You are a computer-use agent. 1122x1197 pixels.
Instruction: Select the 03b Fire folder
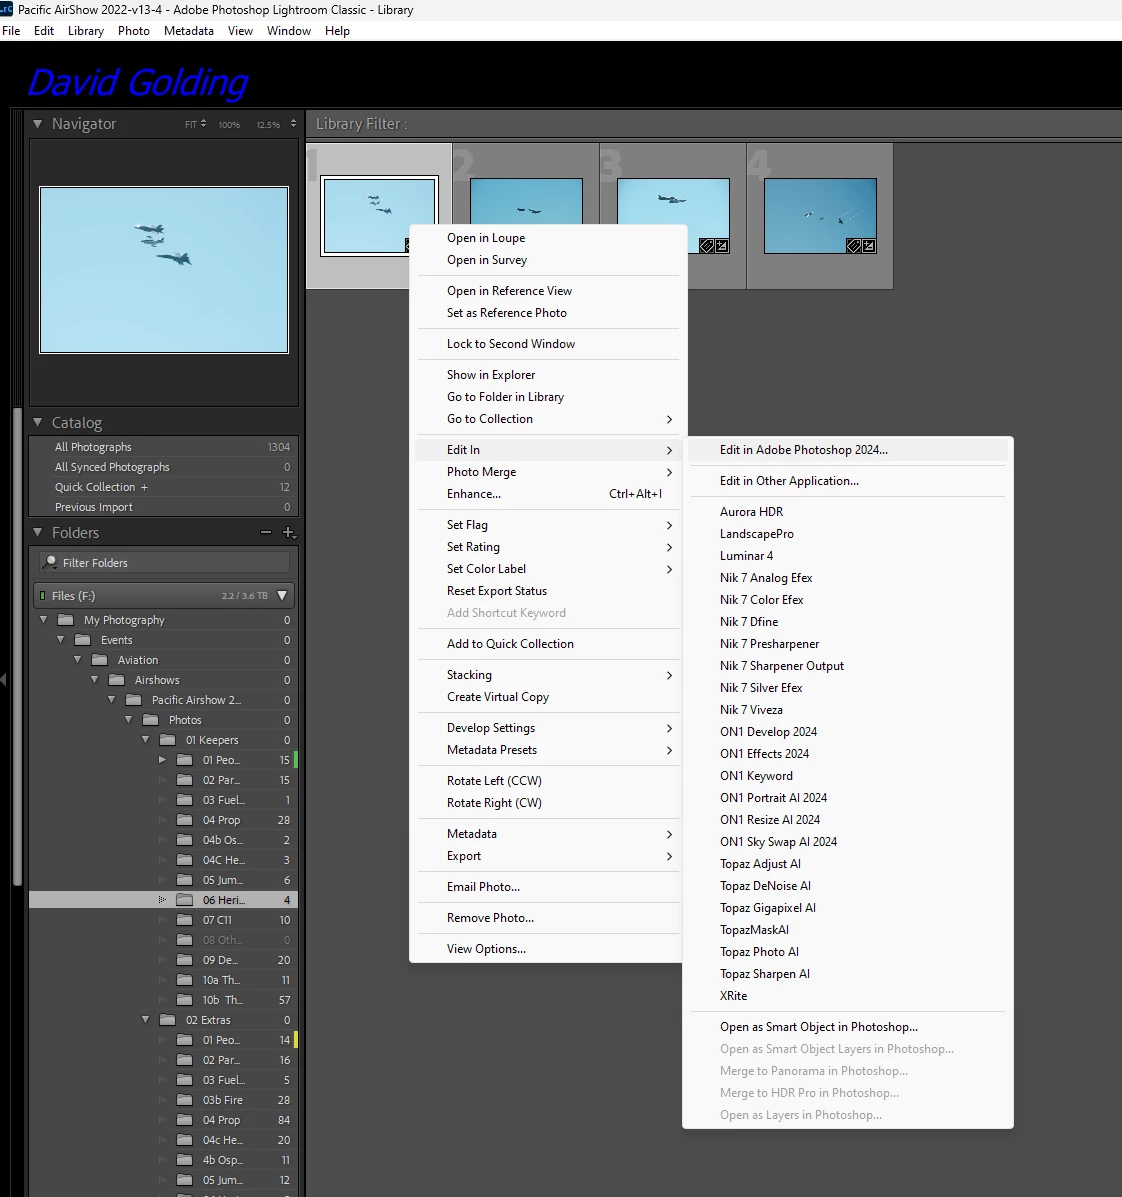[163, 1100]
